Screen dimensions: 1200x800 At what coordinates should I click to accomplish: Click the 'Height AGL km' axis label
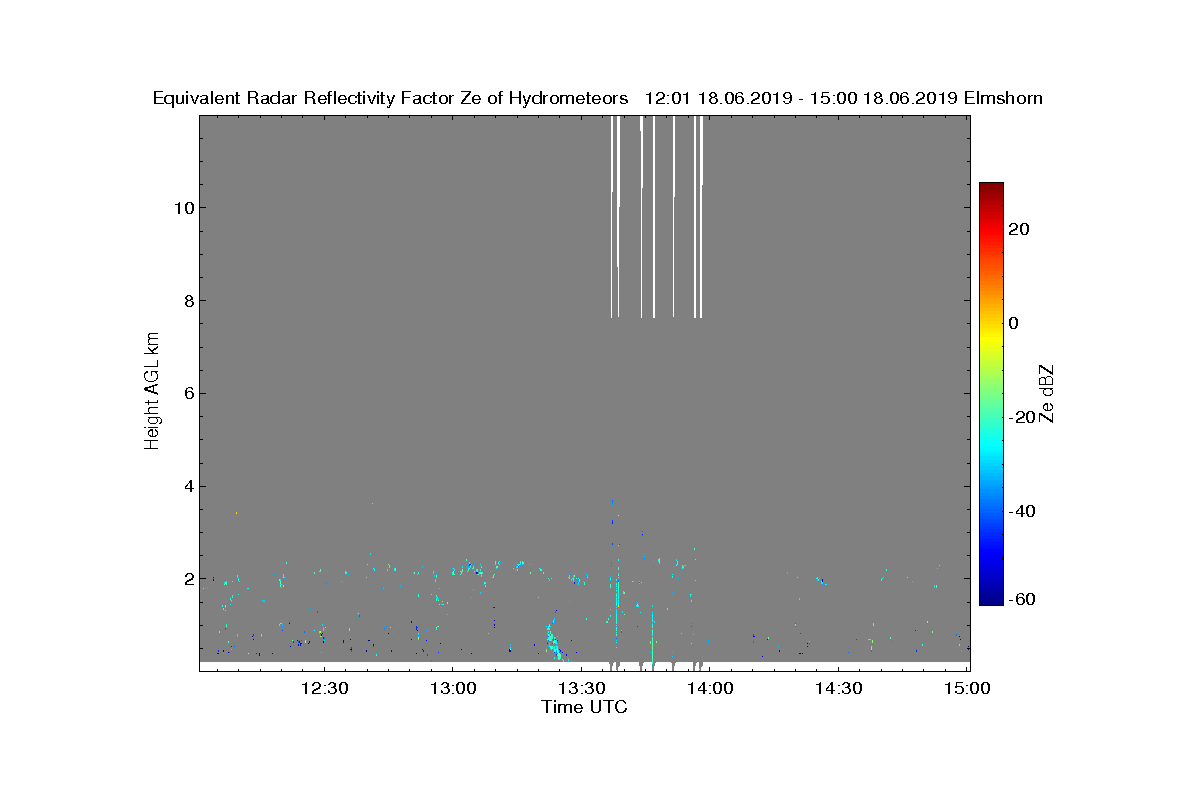pos(153,393)
